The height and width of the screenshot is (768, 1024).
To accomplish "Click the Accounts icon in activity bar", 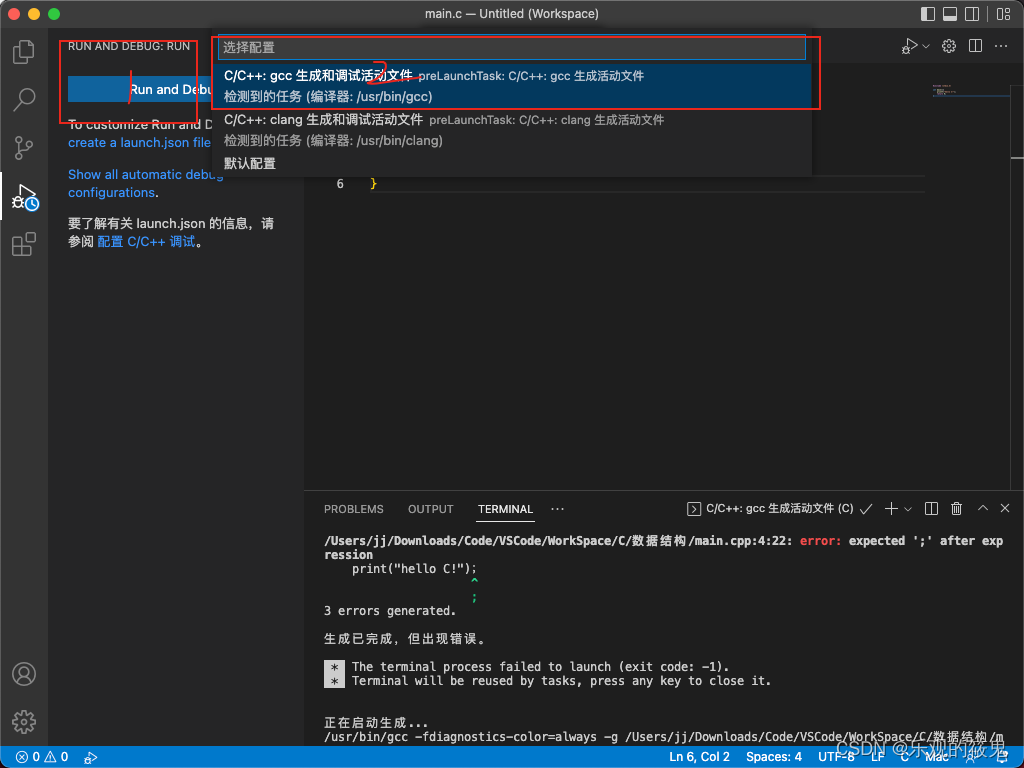I will tap(23, 673).
